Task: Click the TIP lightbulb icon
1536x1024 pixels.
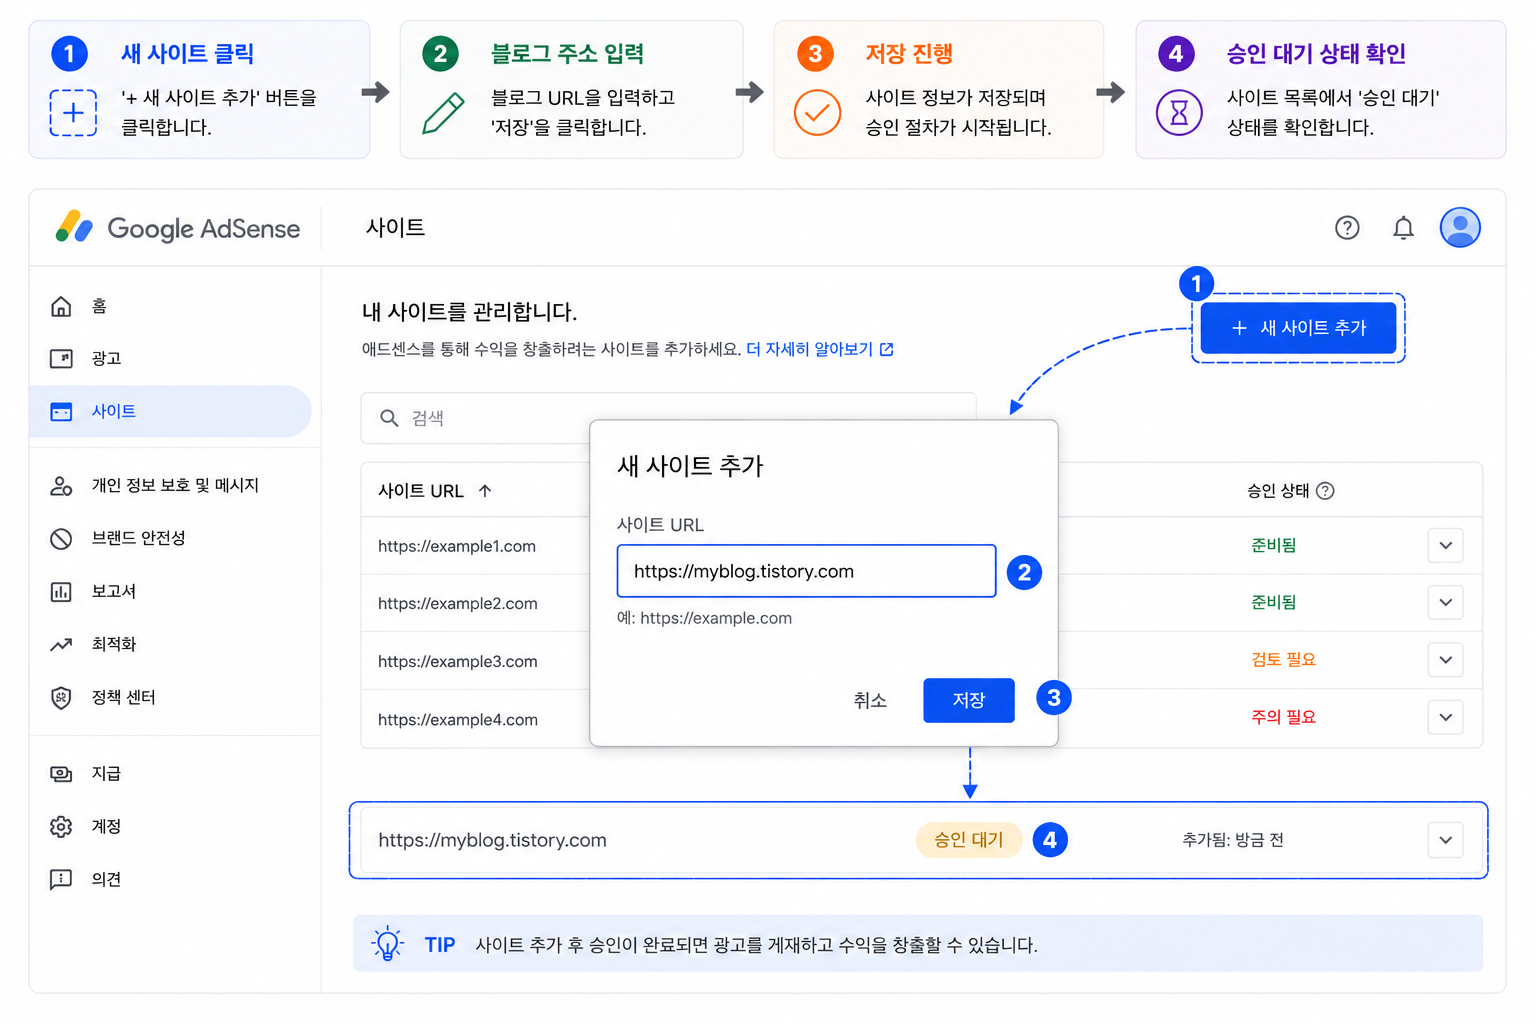Action: pos(388,944)
